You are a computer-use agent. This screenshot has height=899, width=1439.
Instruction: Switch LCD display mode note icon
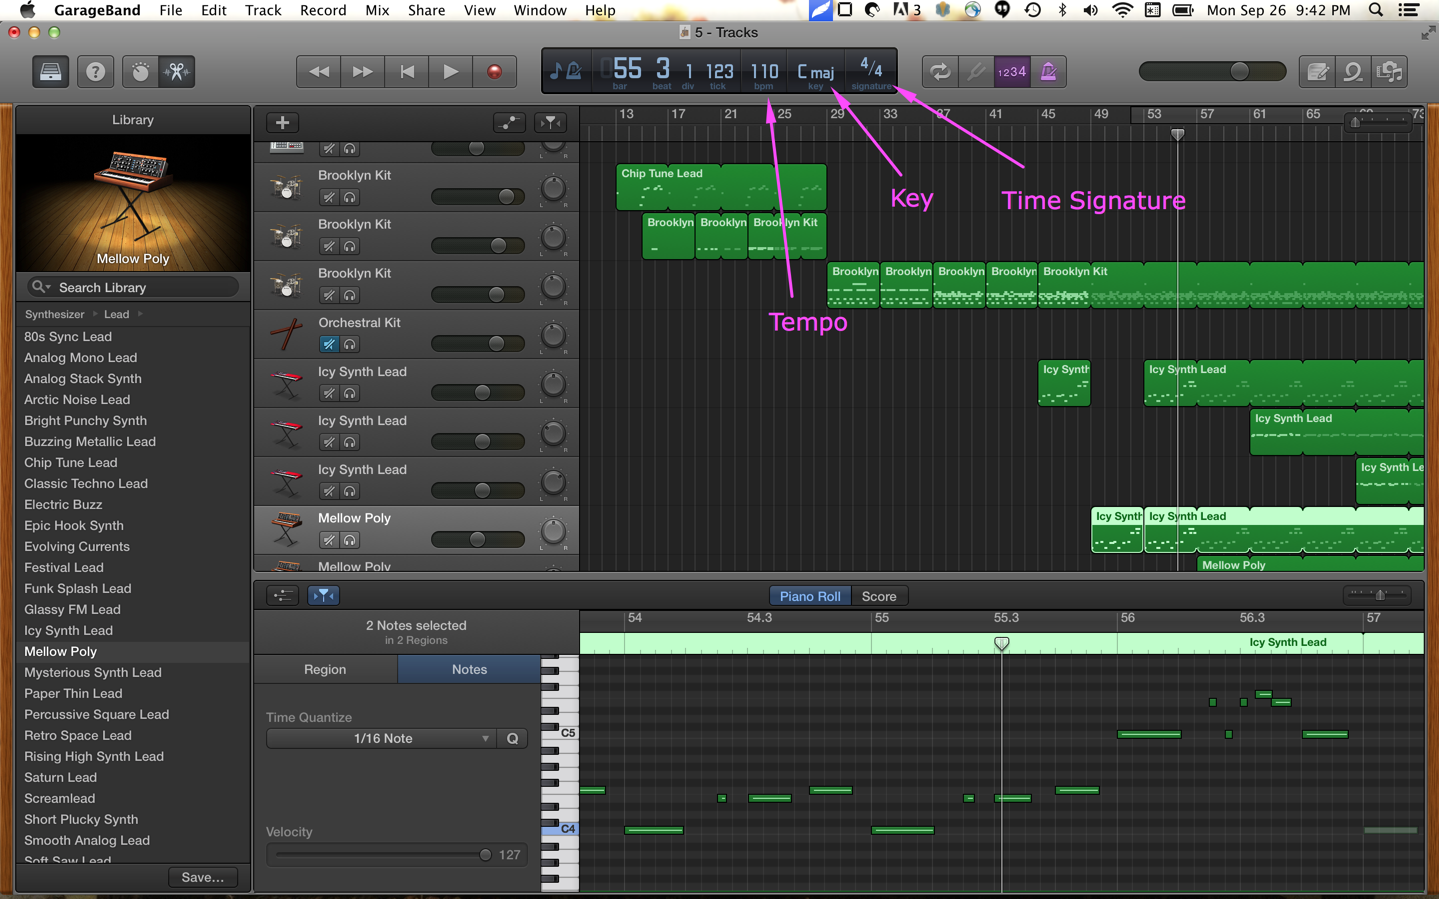pos(566,71)
